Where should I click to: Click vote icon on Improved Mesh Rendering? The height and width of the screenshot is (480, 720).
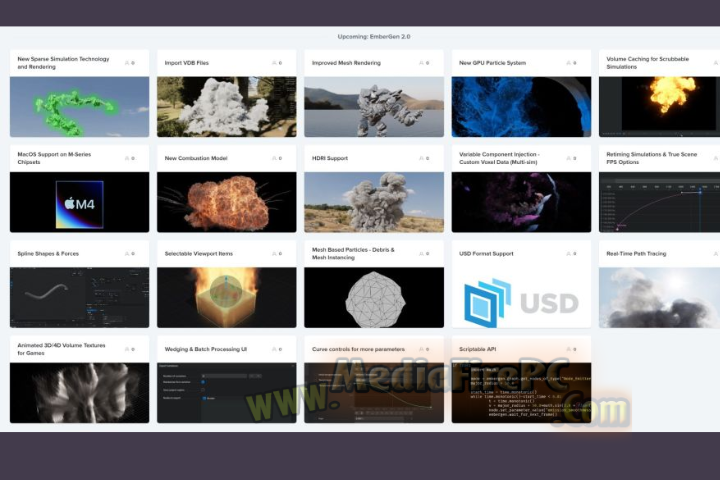(x=422, y=63)
